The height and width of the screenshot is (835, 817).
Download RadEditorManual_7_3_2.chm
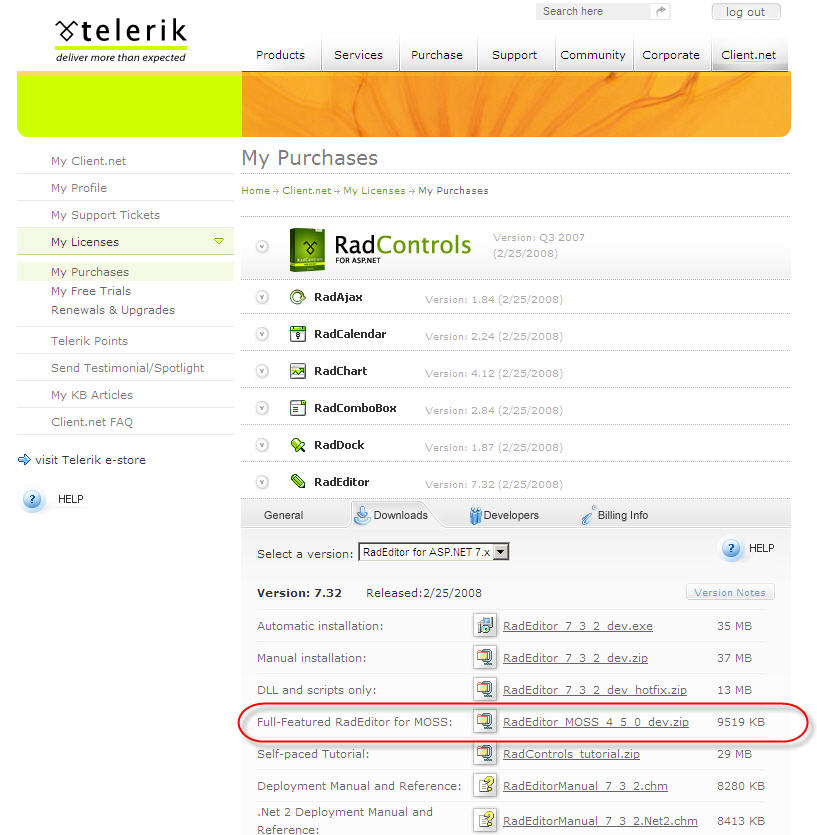pyautogui.click(x=585, y=785)
